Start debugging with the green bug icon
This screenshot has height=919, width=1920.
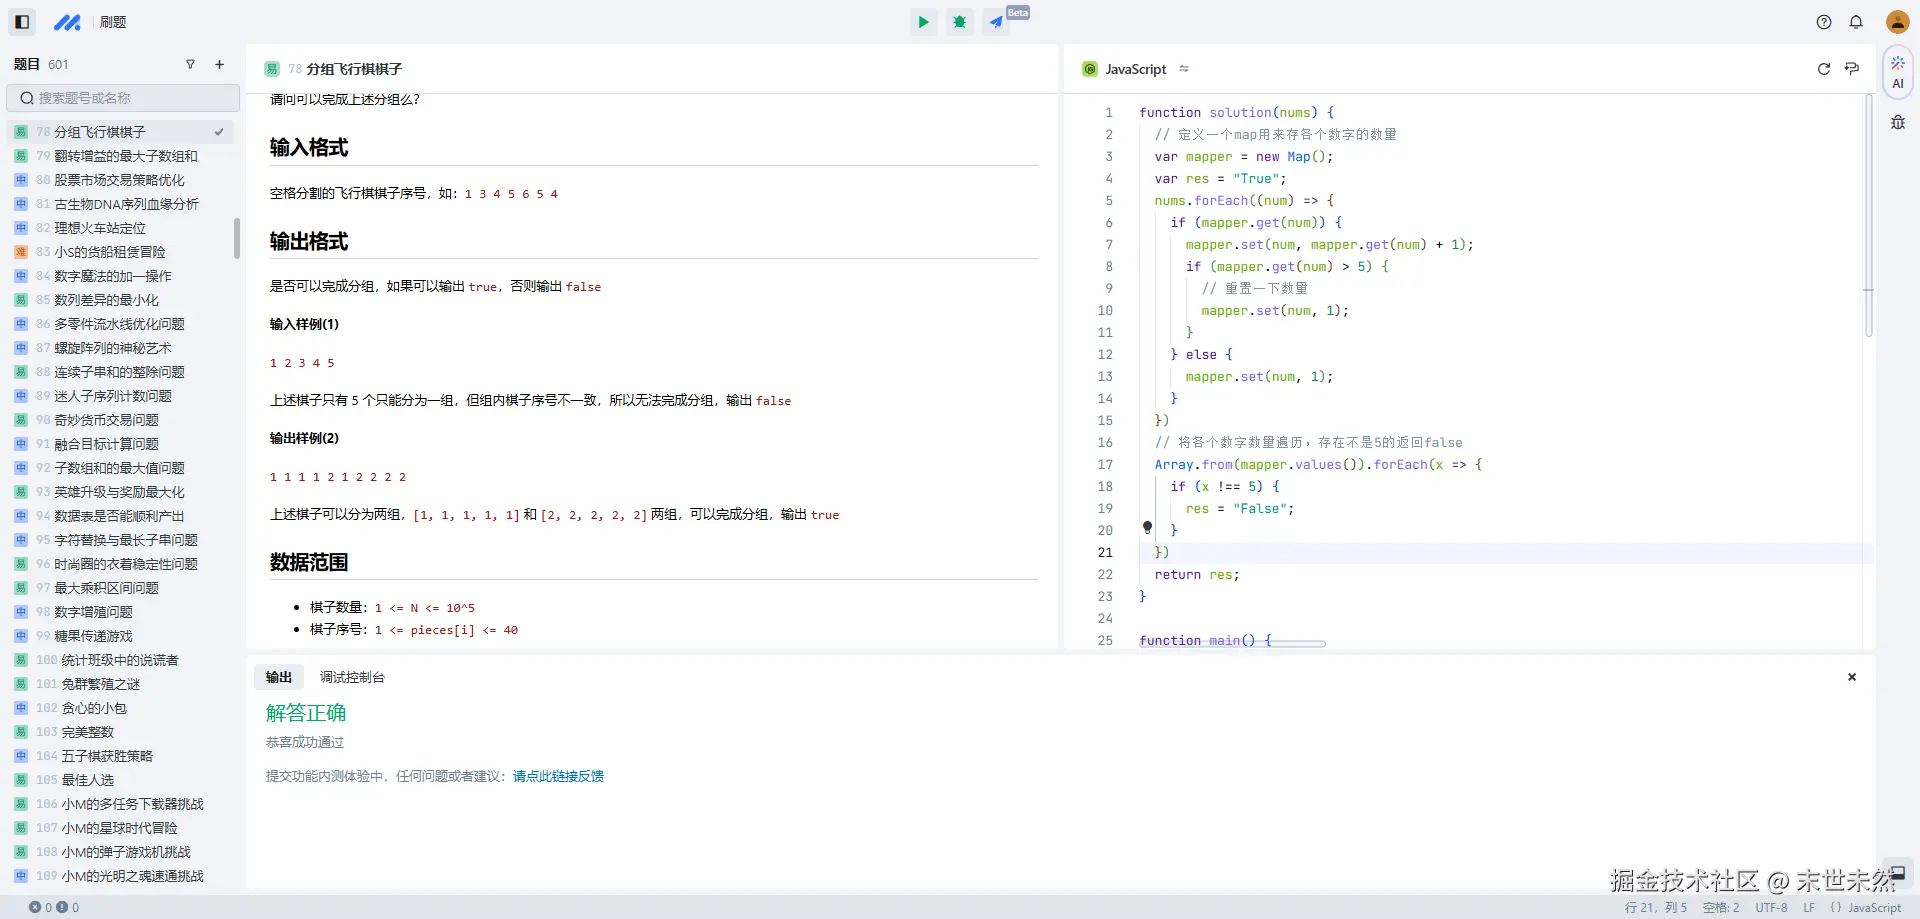[x=960, y=22]
